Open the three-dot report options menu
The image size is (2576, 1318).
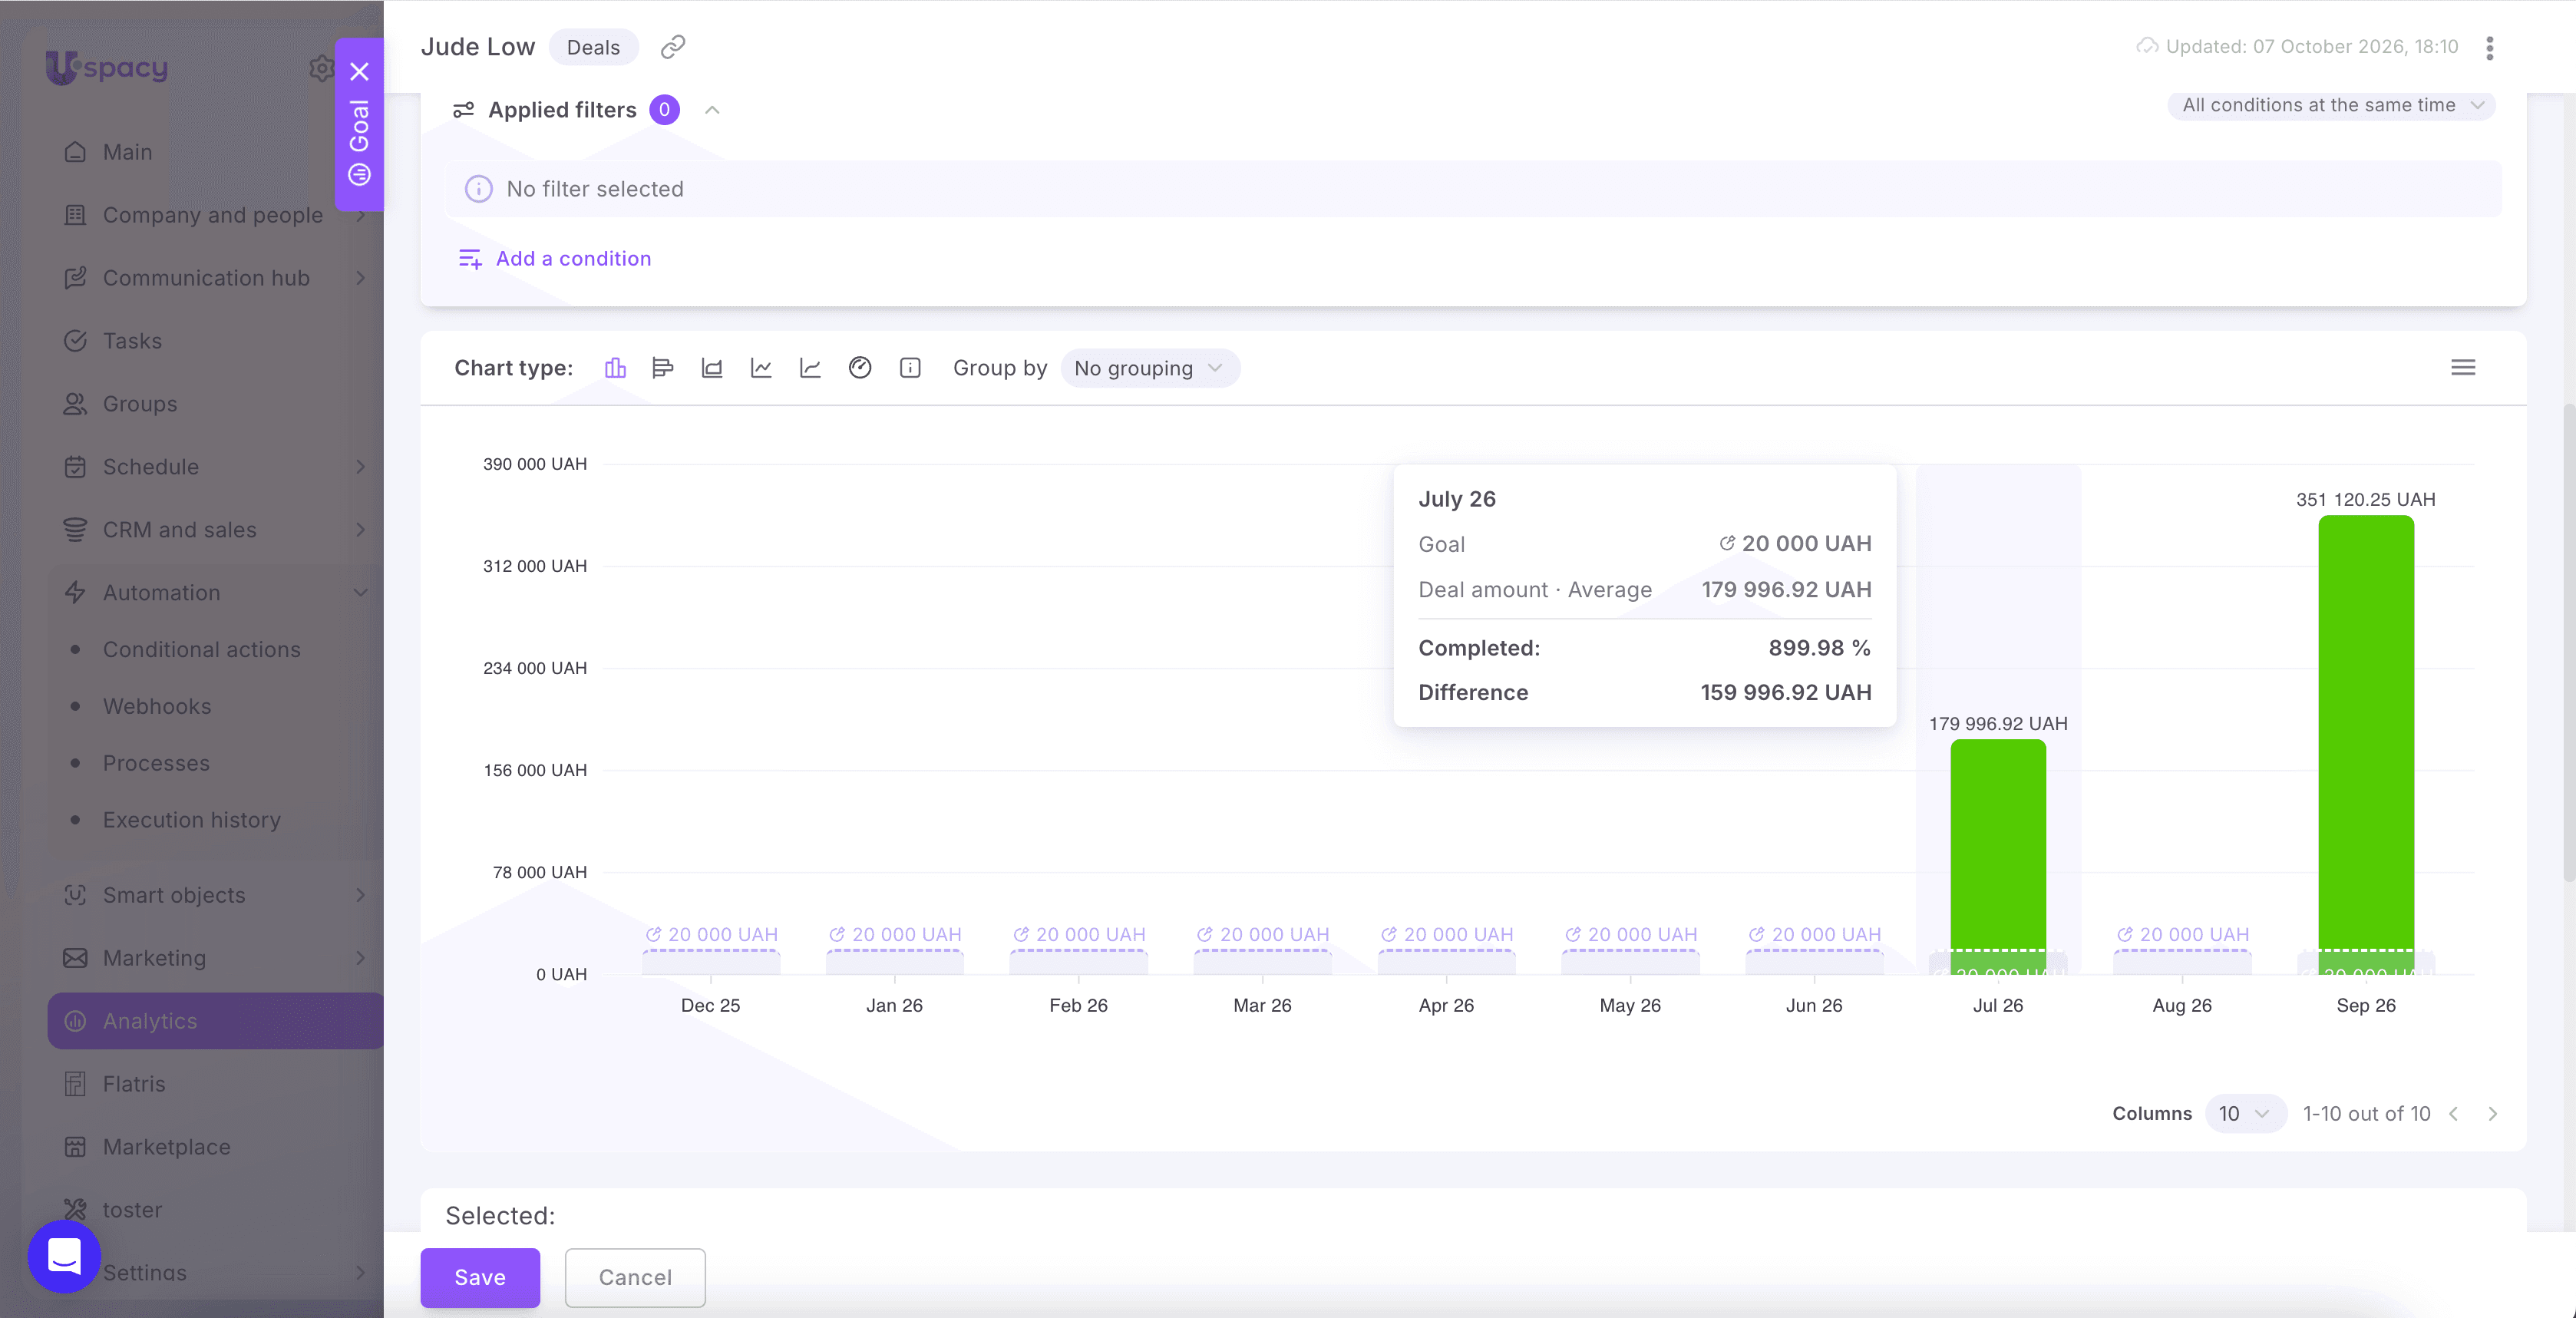coord(2489,48)
